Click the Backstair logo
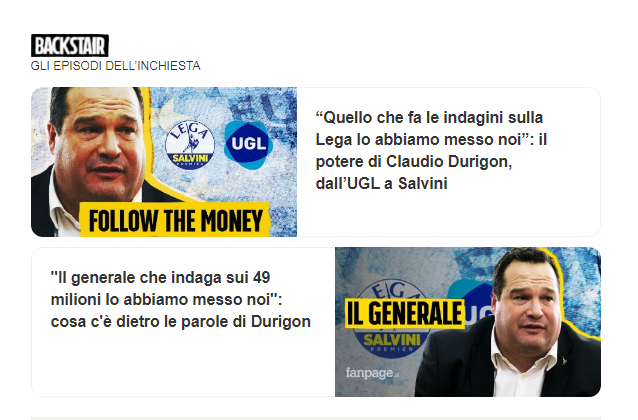 (x=70, y=46)
